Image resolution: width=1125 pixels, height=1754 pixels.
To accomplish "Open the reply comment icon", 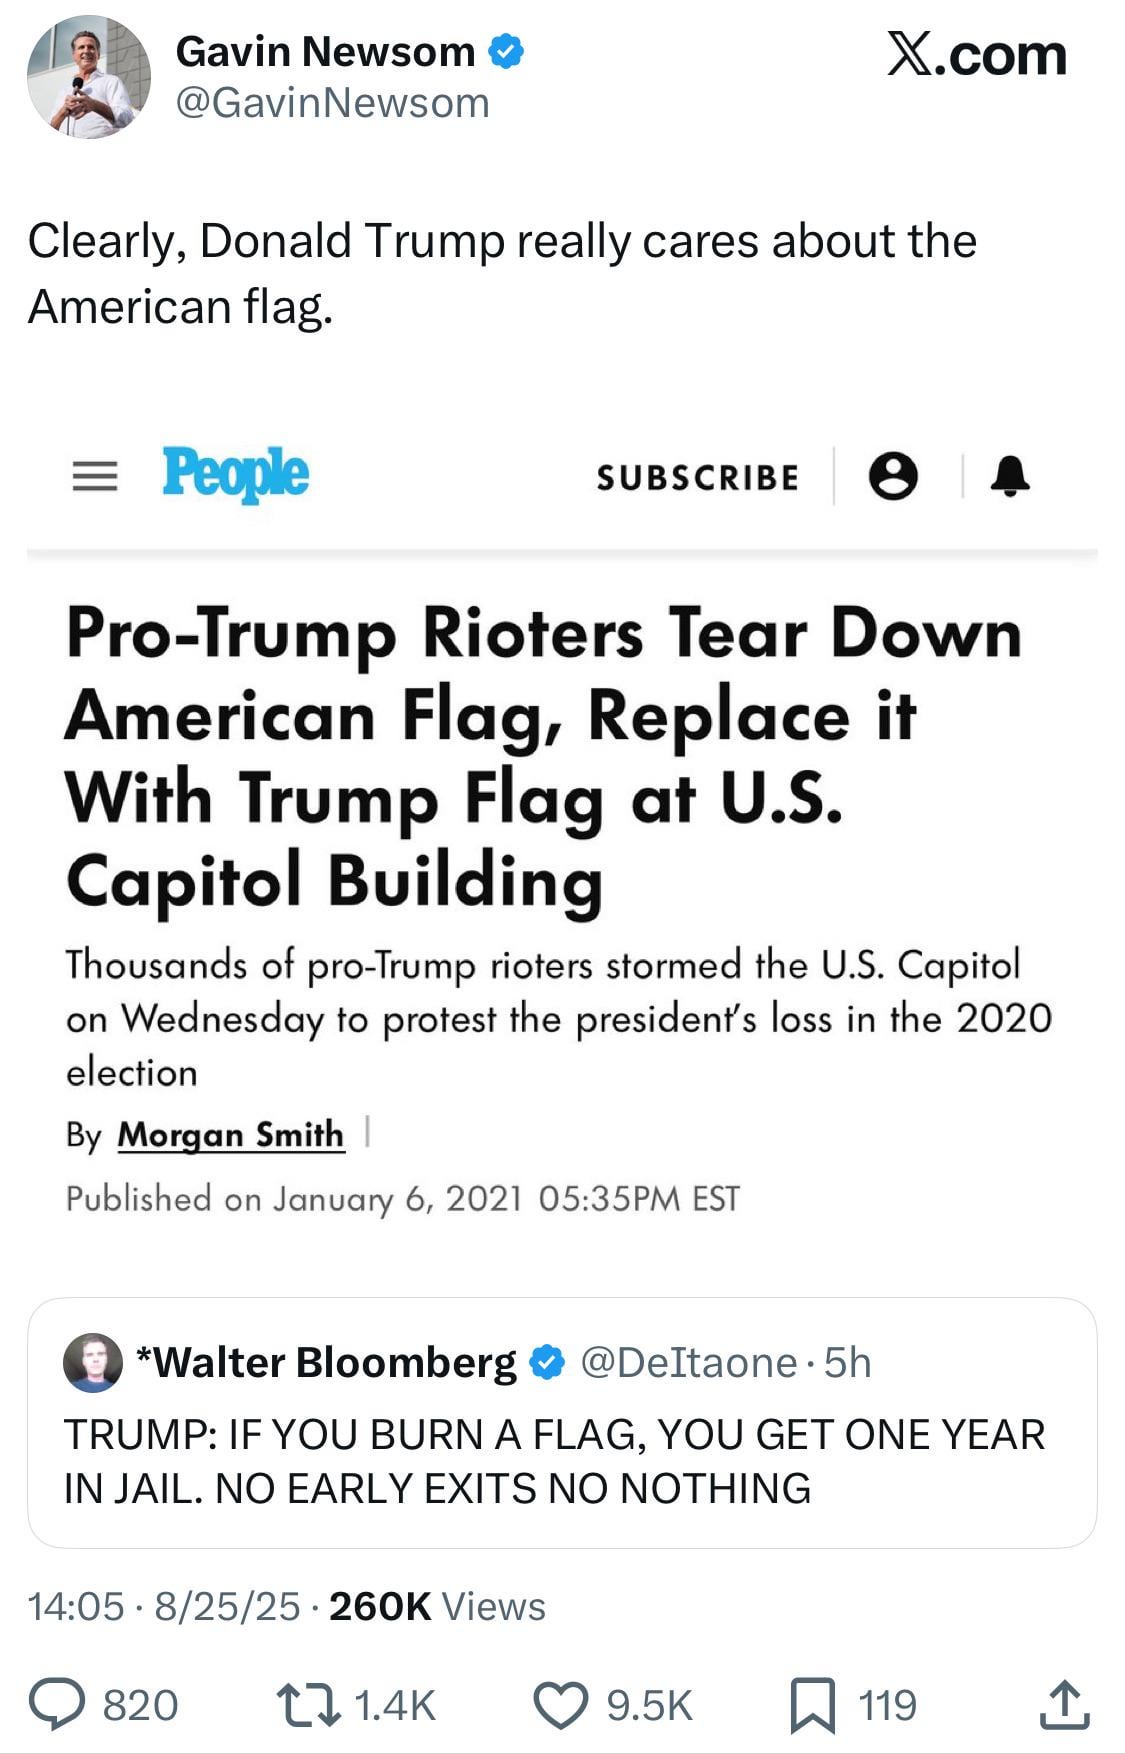I will [x=57, y=1705].
